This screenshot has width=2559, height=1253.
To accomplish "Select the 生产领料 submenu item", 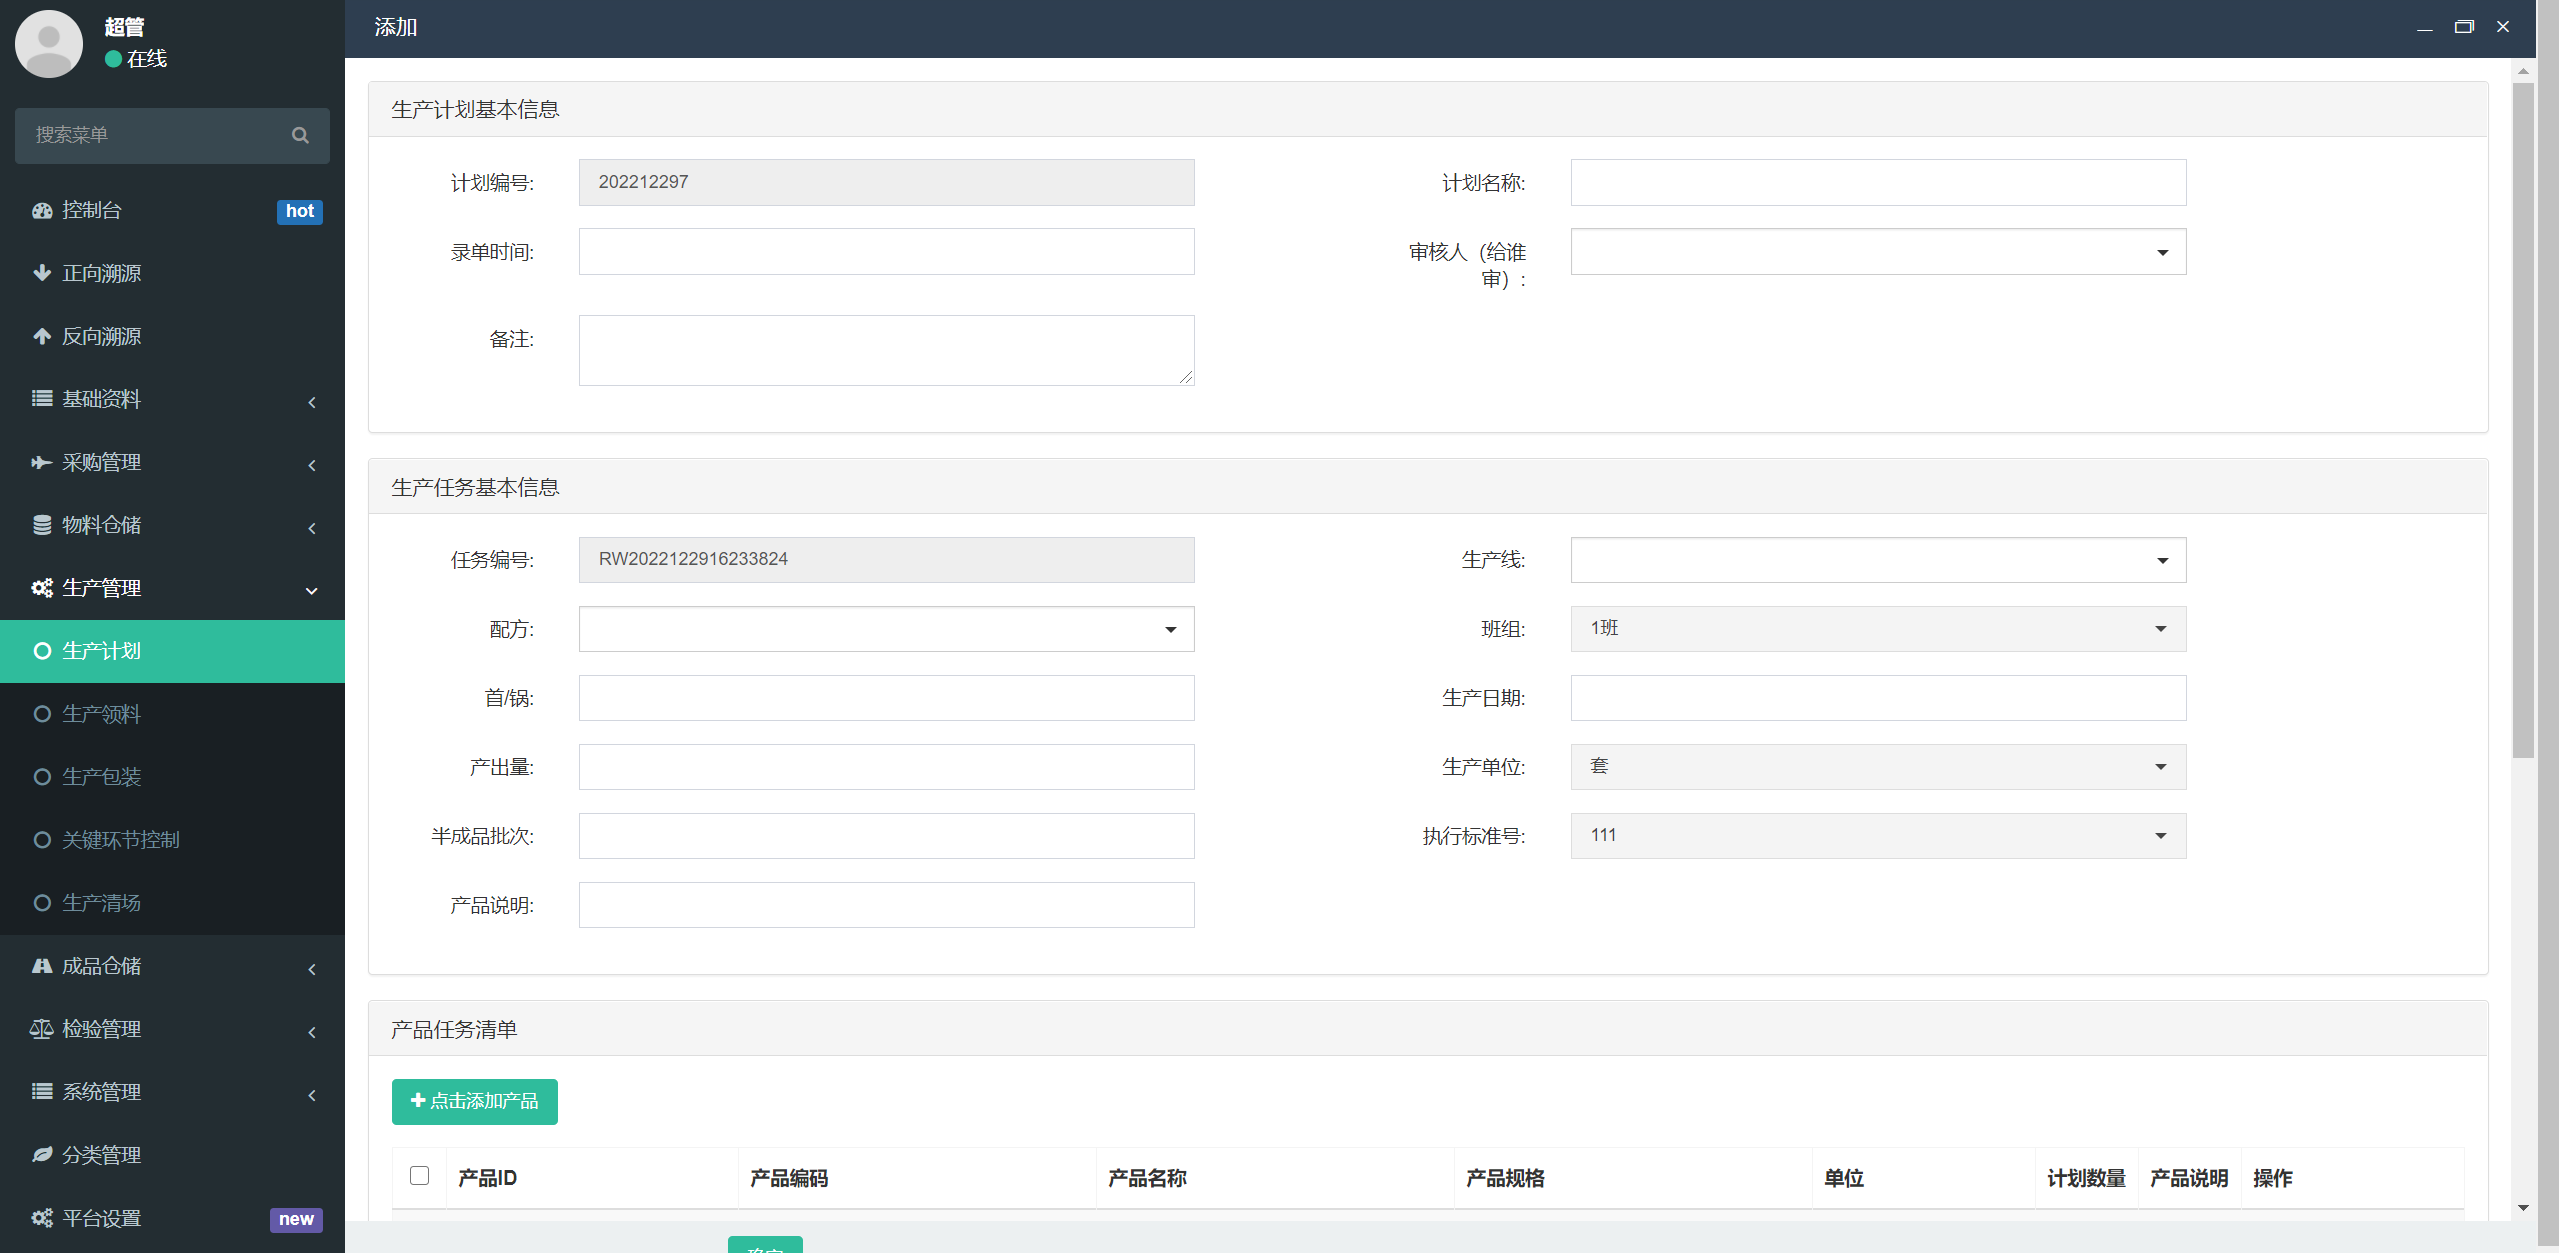I will click(x=172, y=714).
